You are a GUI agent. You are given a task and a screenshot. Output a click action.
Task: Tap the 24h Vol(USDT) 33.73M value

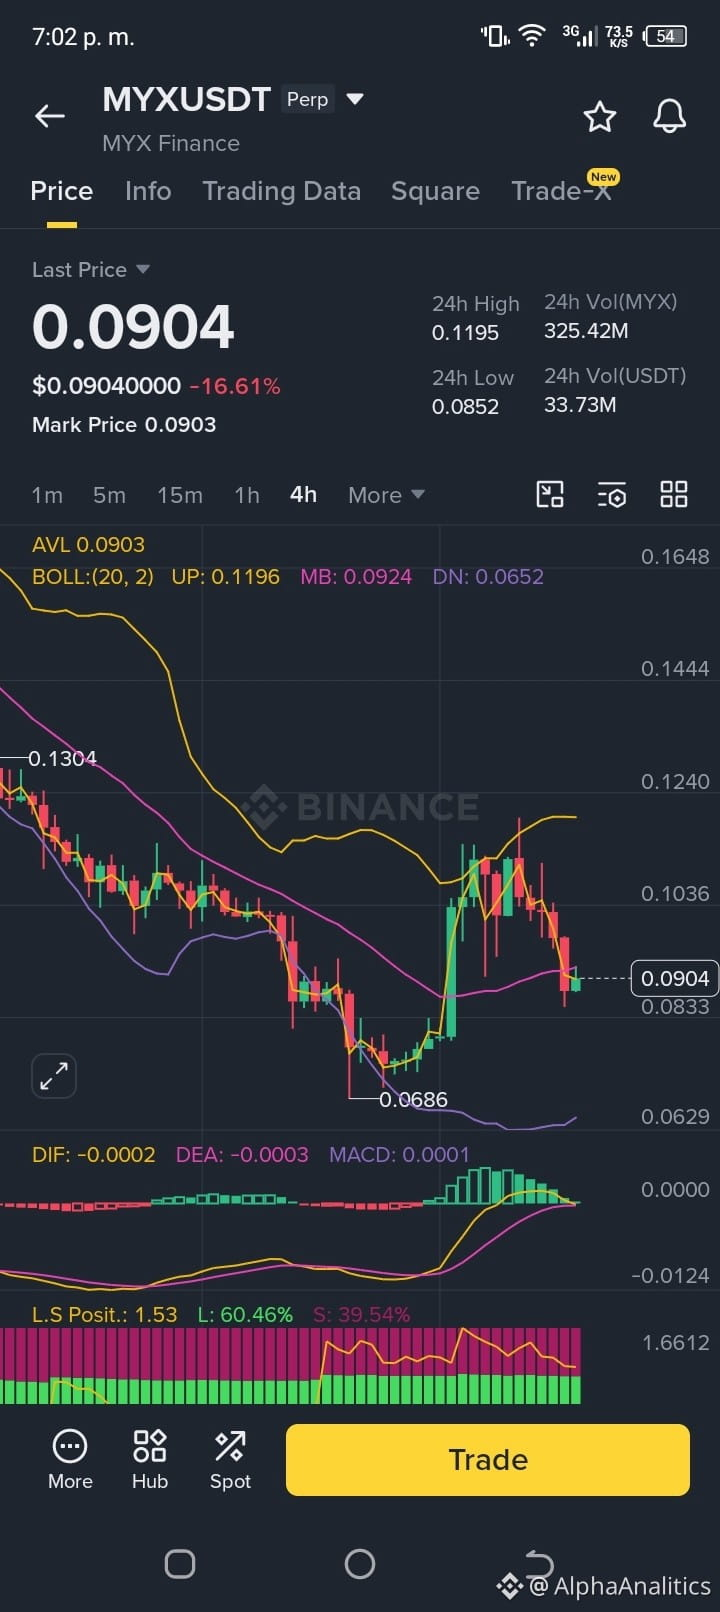coord(580,404)
